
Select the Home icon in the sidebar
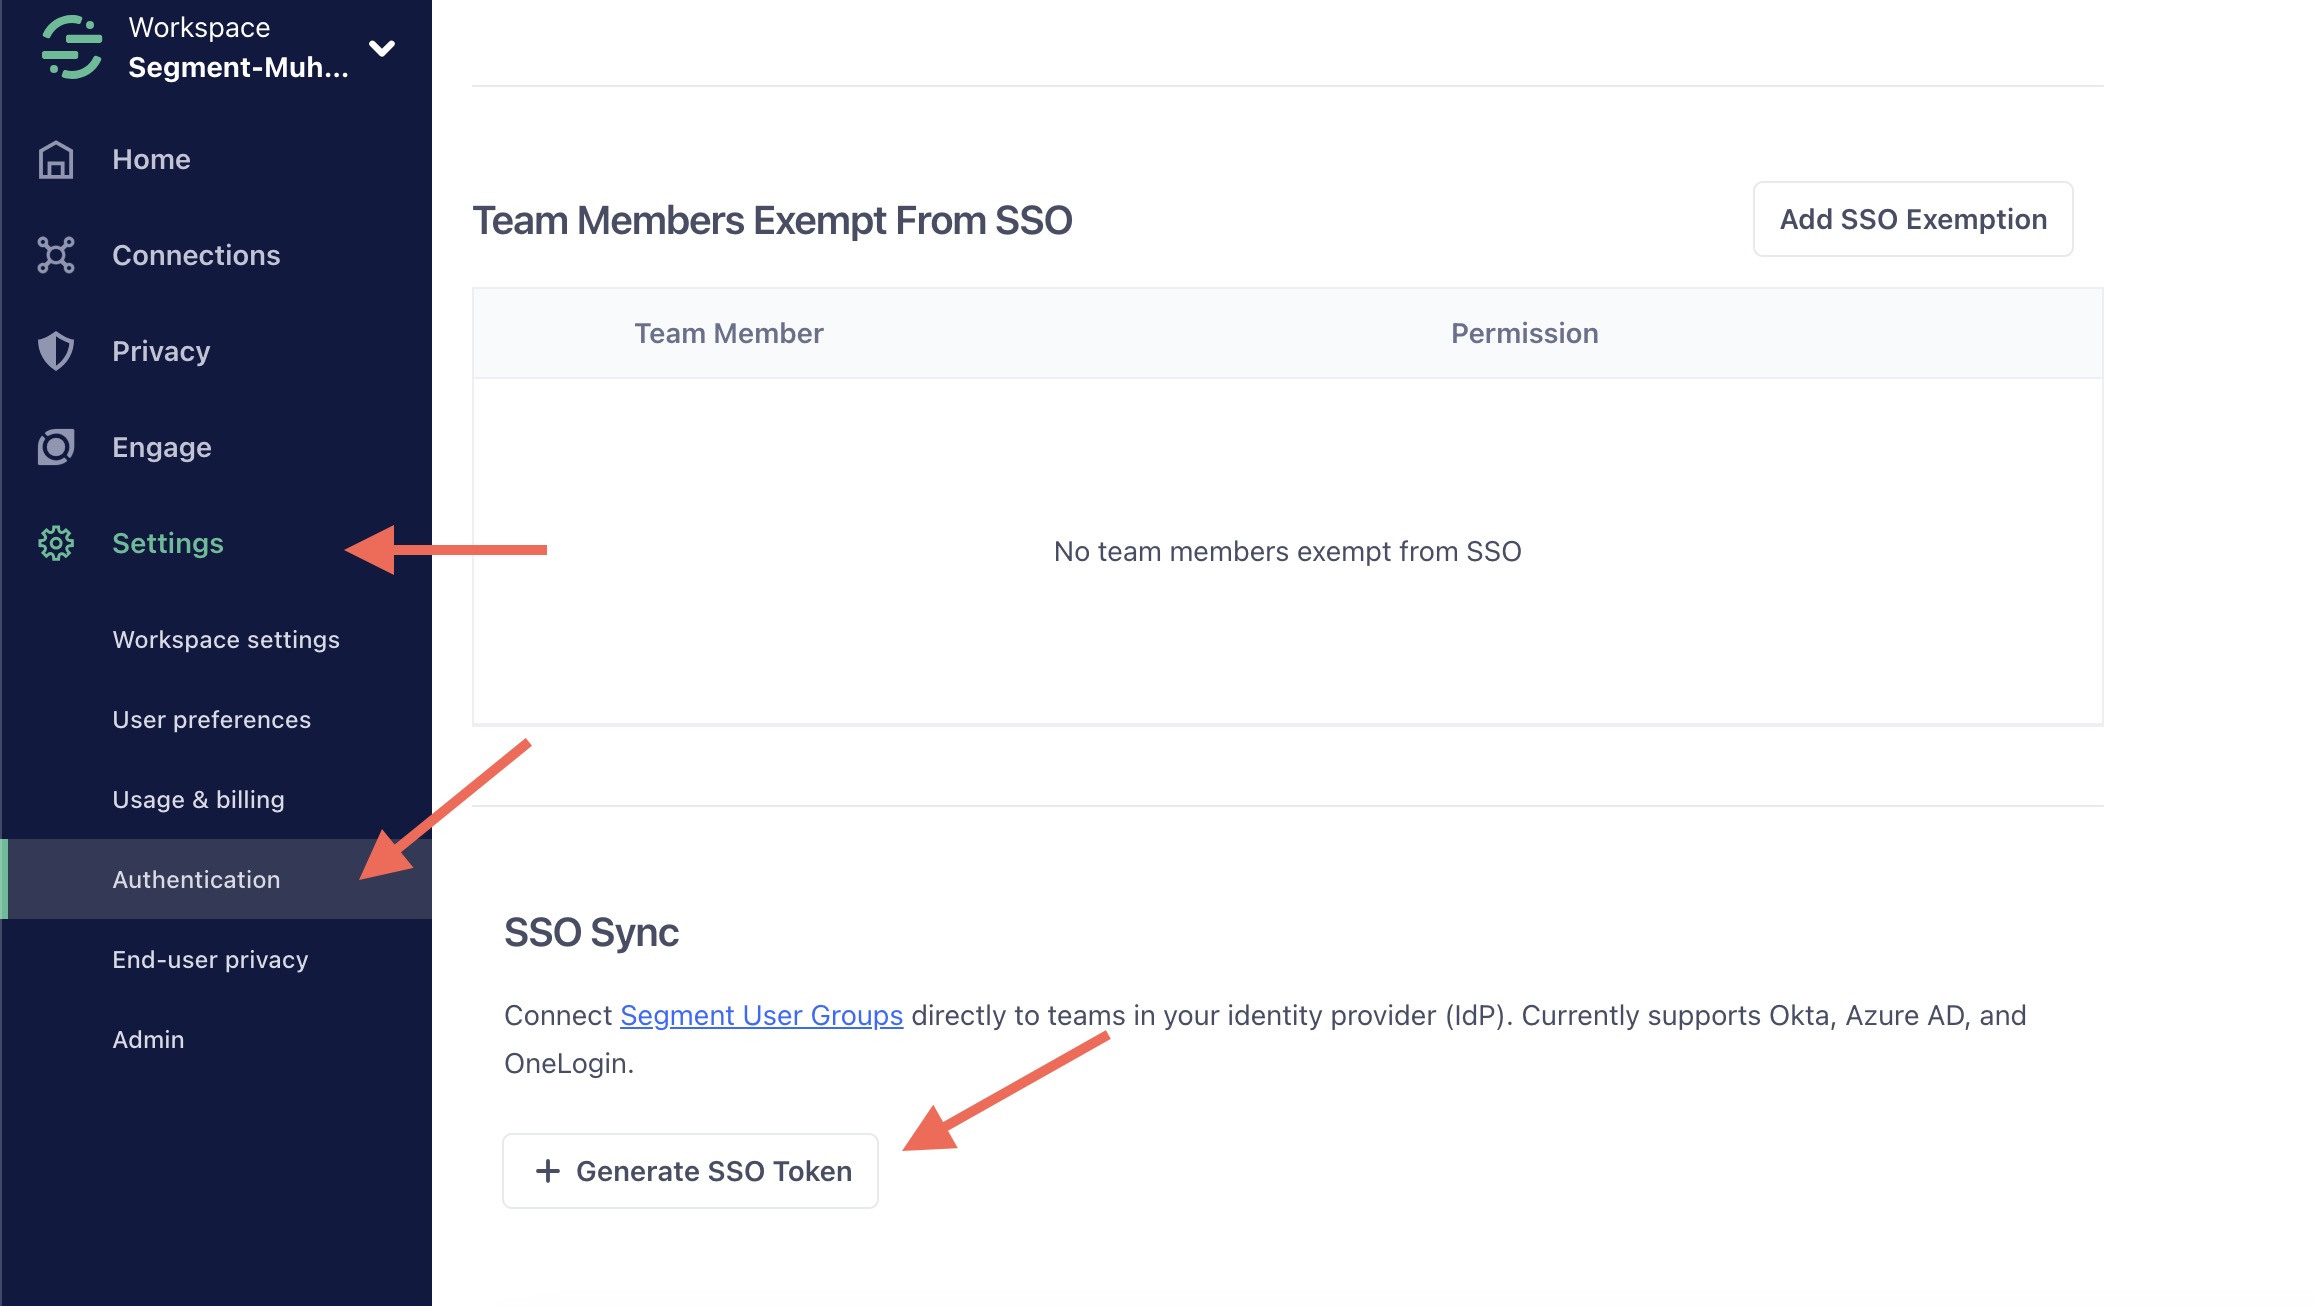57,158
